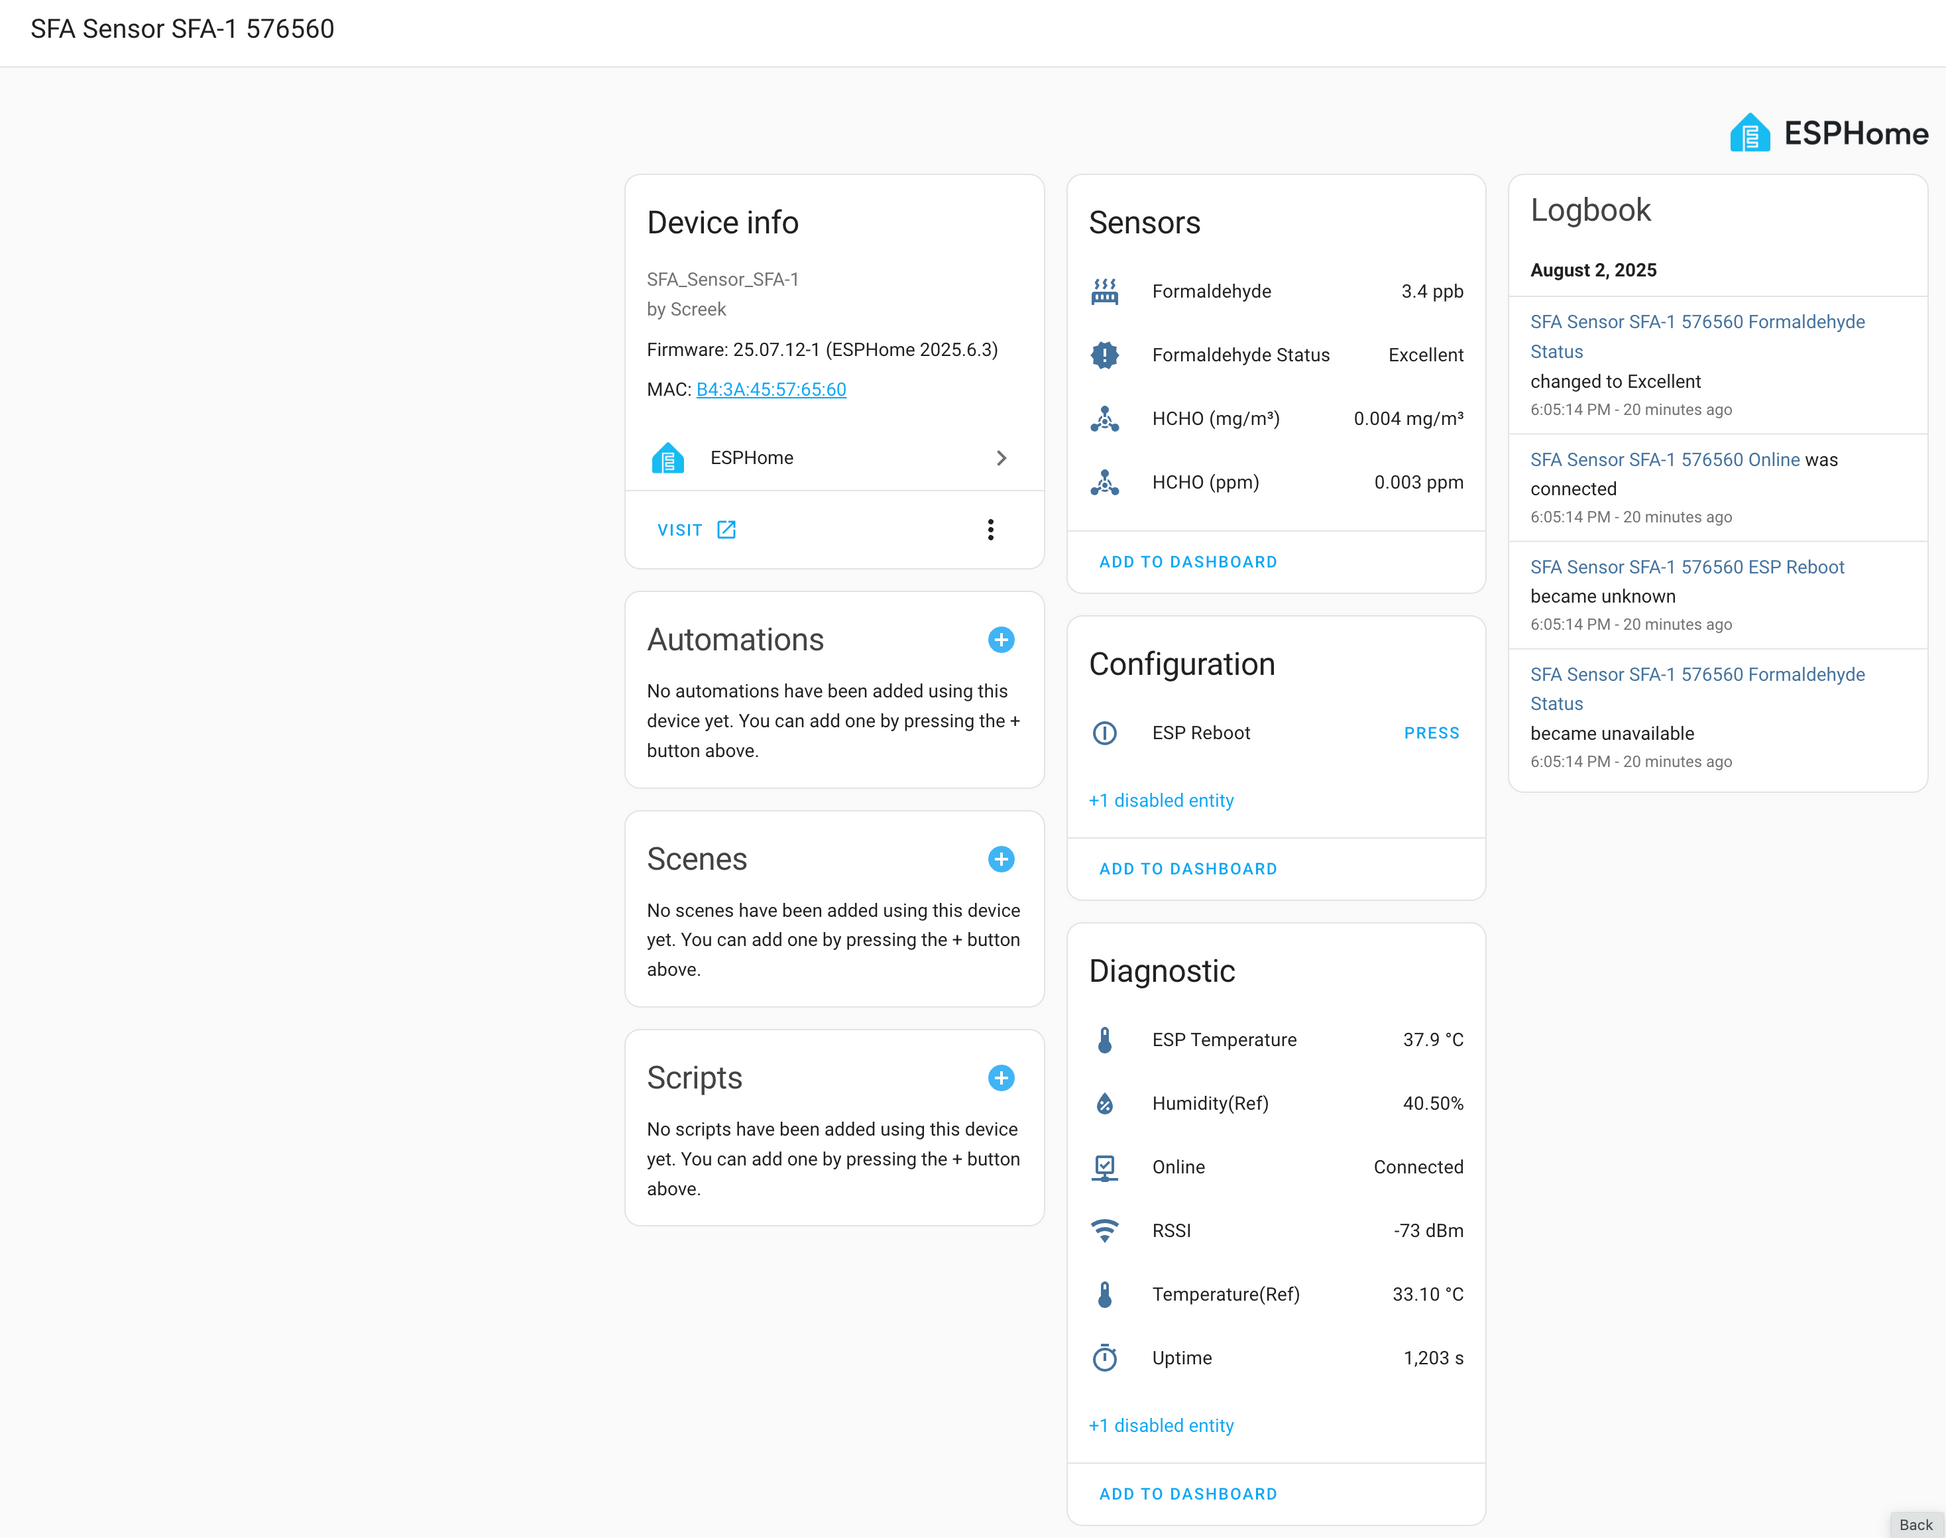Viewport: 1946px width, 1538px height.
Task: Click the ESPHome logo at top right
Action: (x=1829, y=133)
